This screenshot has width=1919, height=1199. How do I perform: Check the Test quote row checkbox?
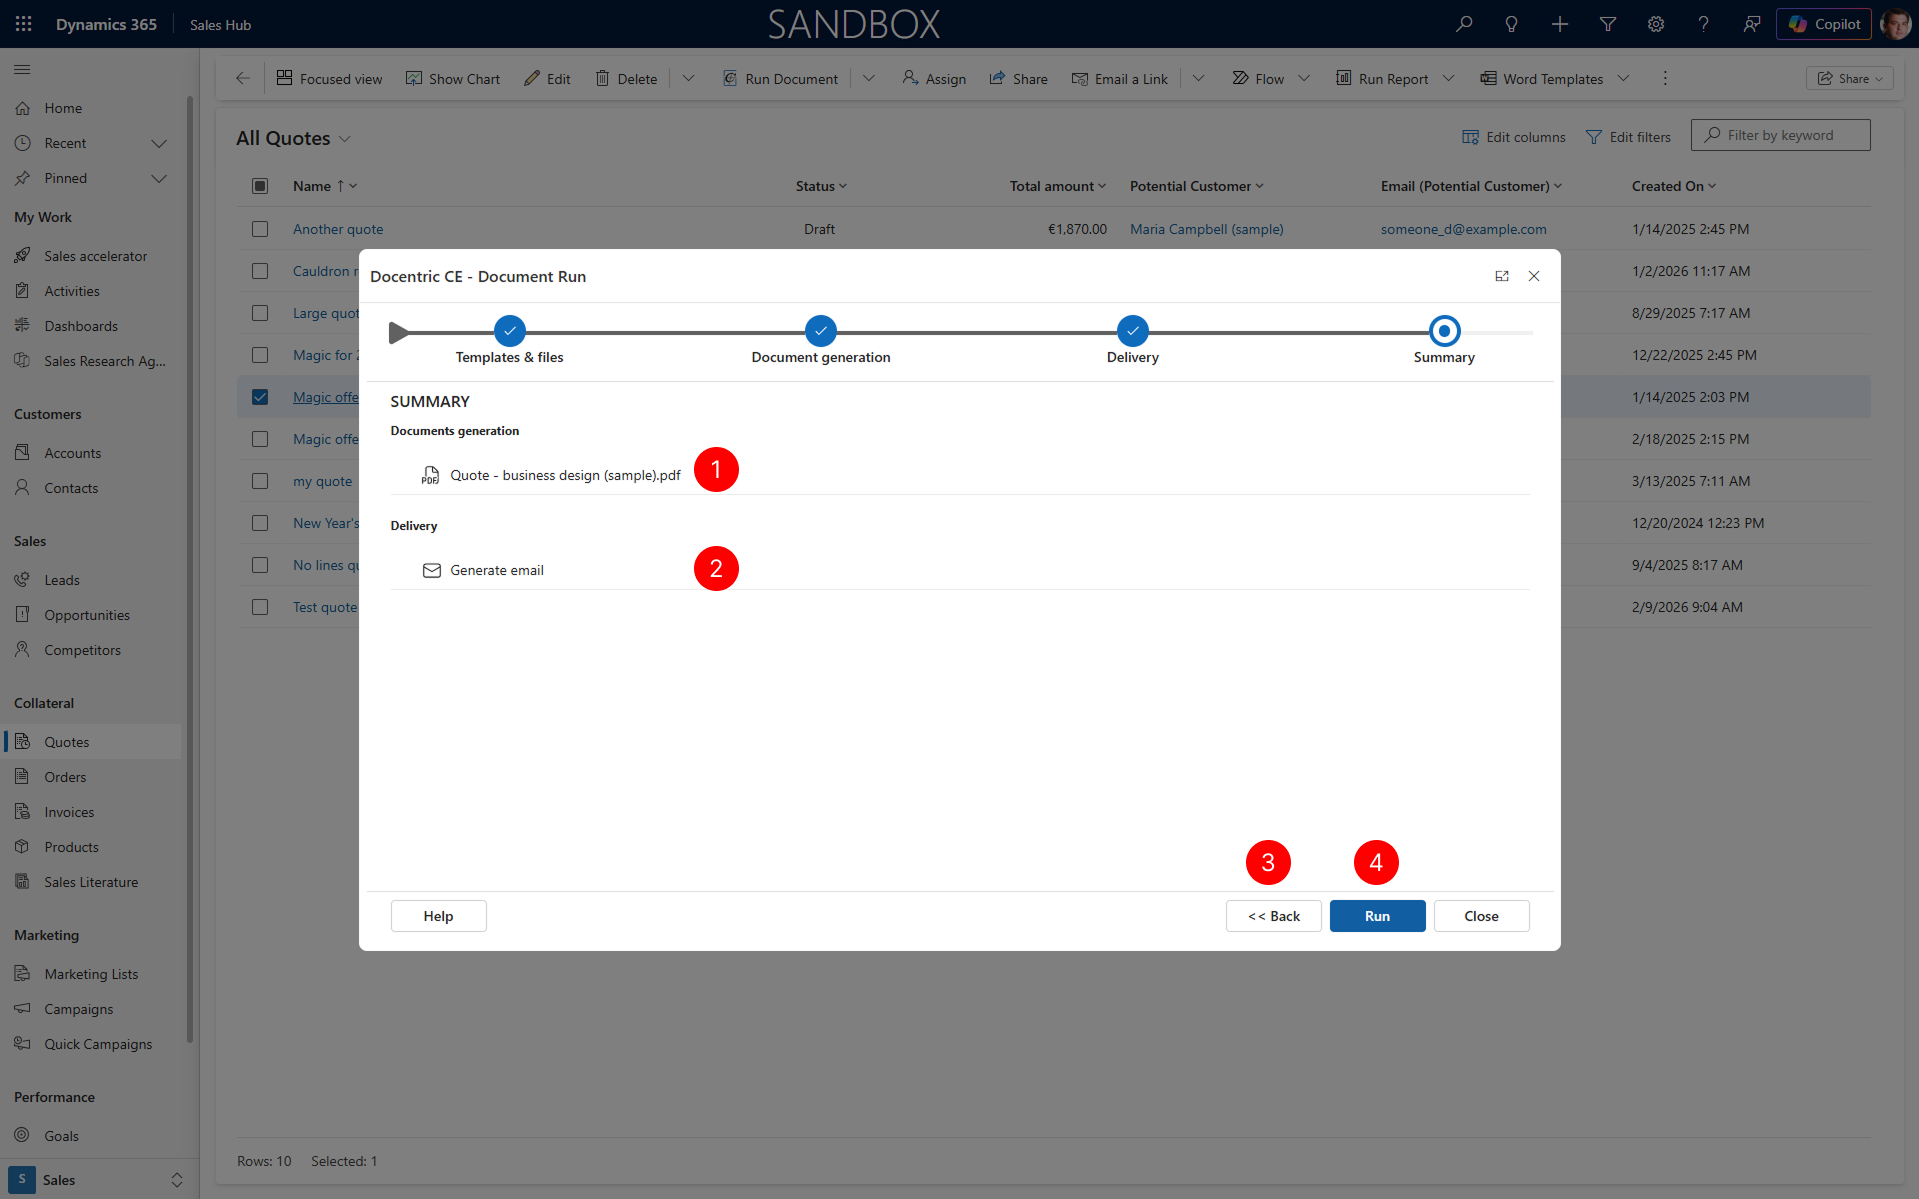click(260, 607)
